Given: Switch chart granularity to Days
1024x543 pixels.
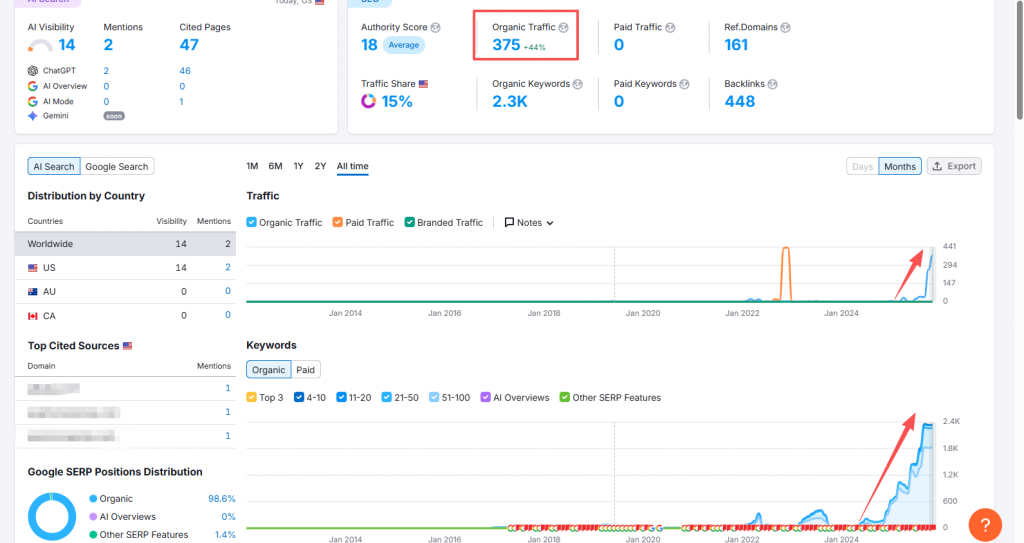Looking at the screenshot, I should pyautogui.click(x=862, y=166).
